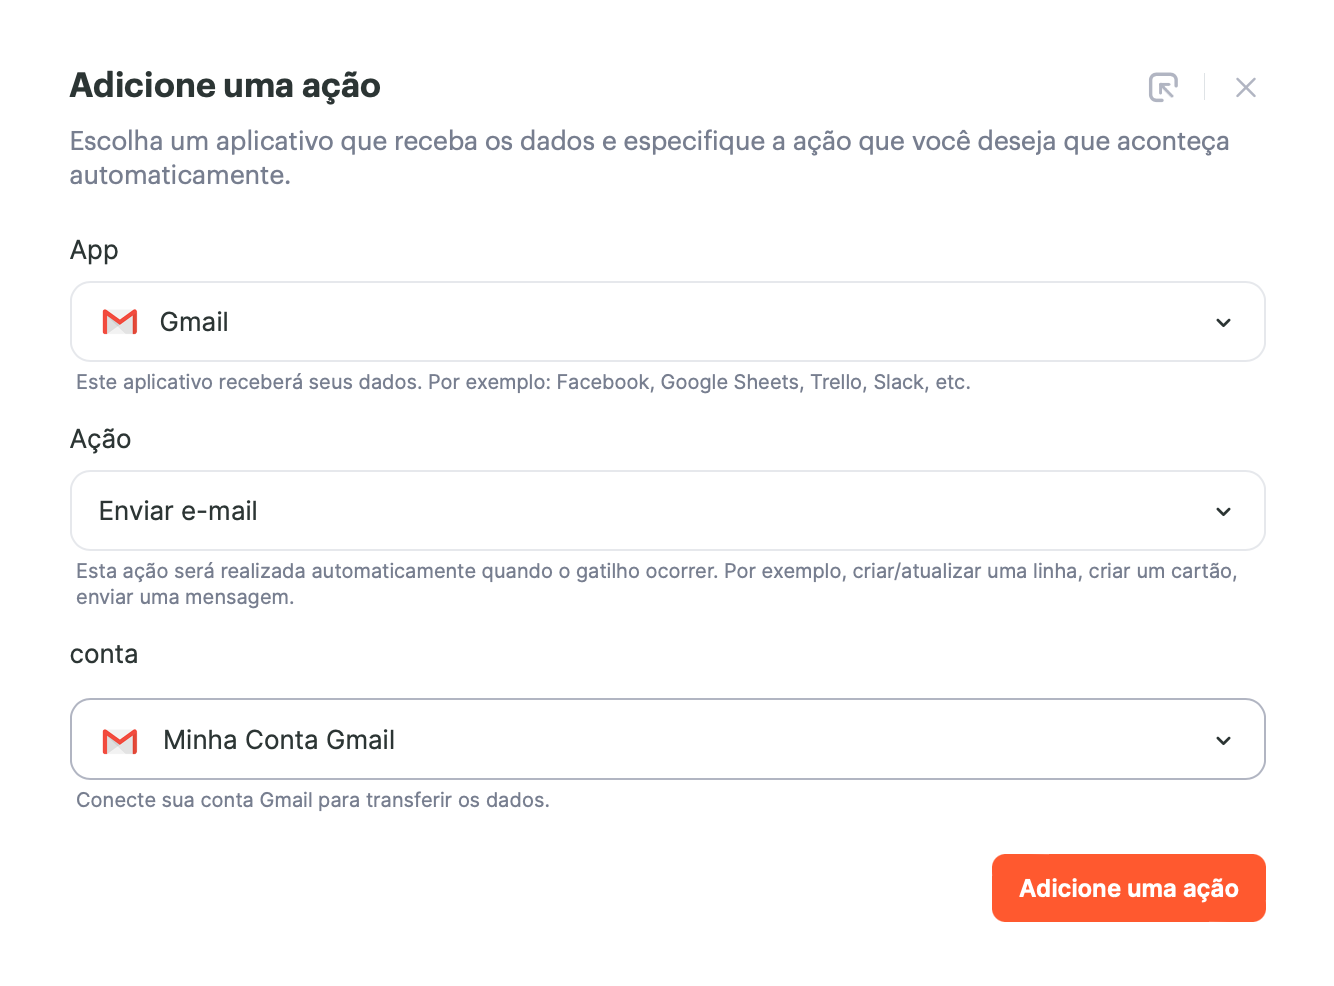Click the Gmail logo in App field
Screen dimensions: 1334x986
[x=120, y=322]
